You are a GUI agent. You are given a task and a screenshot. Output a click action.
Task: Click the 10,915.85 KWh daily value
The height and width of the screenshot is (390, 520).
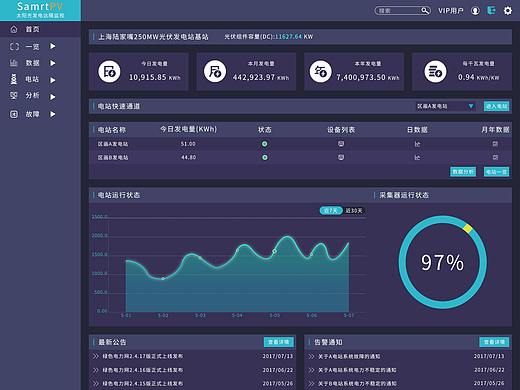[155, 77]
